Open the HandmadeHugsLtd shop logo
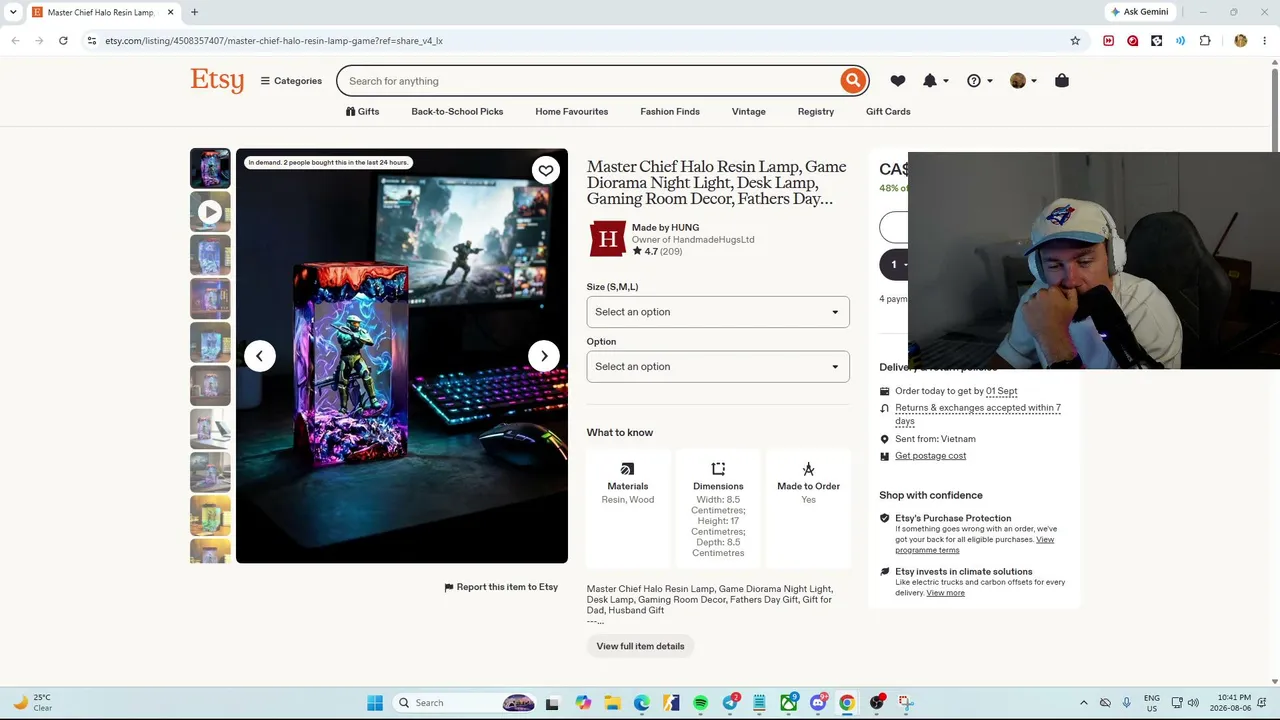Viewport: 1280px width, 720px height. [608, 239]
